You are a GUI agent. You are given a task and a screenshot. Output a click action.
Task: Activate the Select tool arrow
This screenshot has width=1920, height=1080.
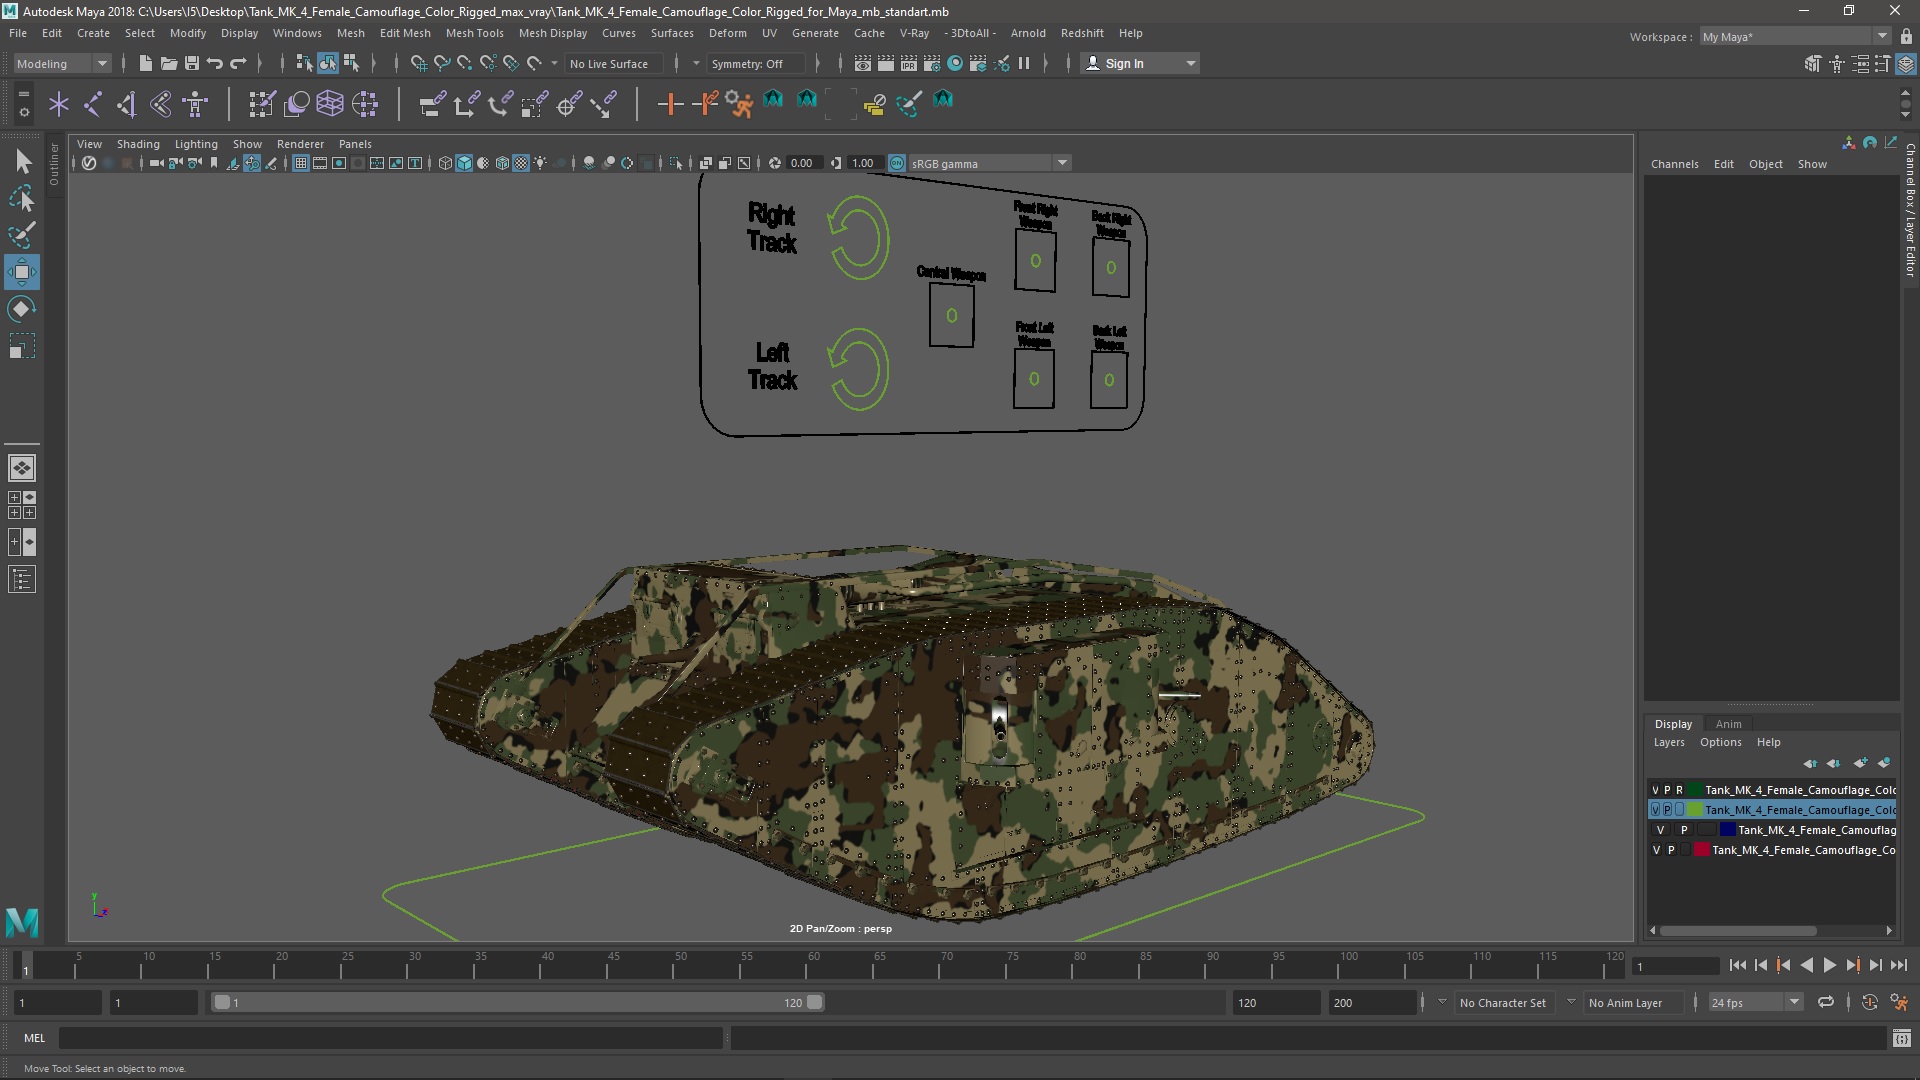(22, 161)
